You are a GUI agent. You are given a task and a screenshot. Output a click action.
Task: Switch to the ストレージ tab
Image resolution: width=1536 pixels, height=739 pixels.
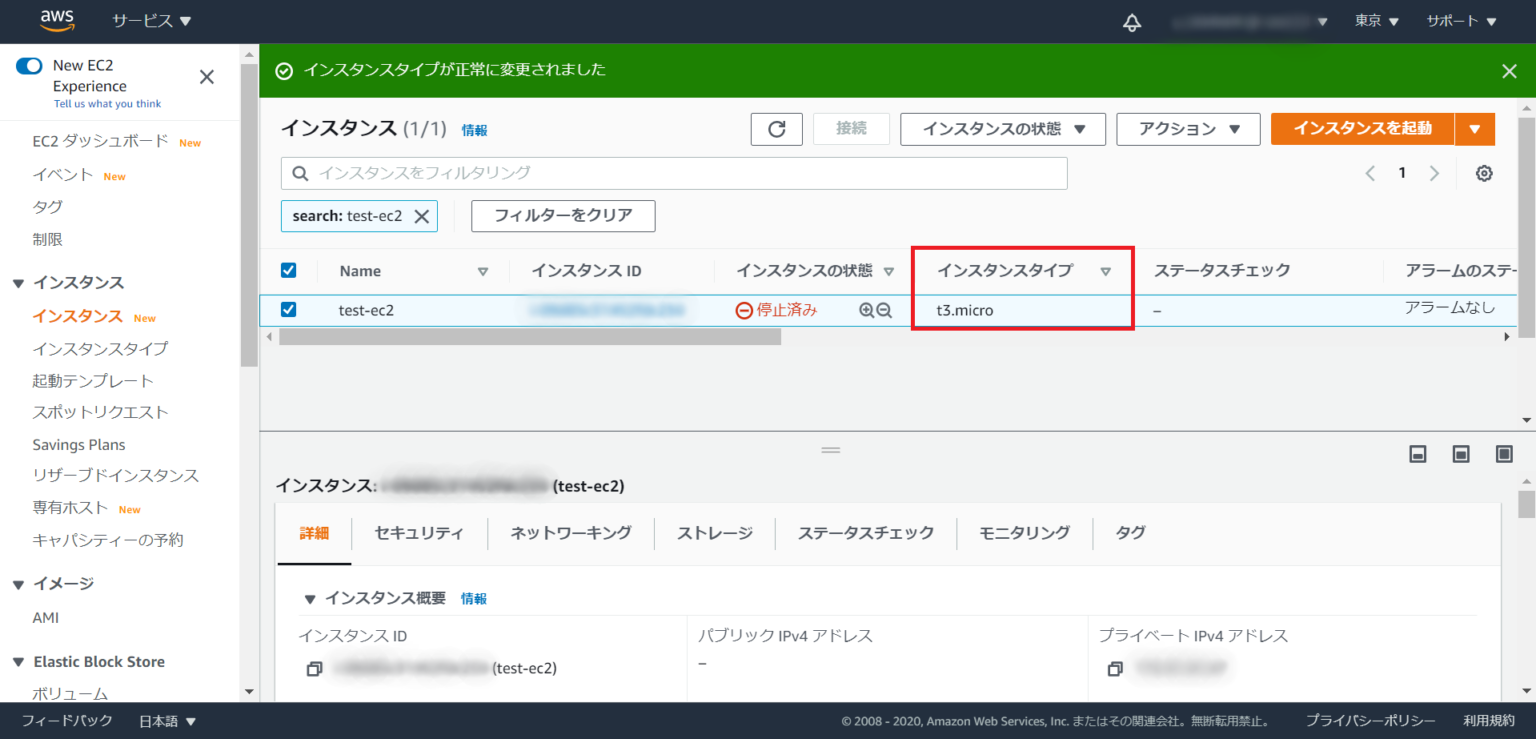click(714, 532)
